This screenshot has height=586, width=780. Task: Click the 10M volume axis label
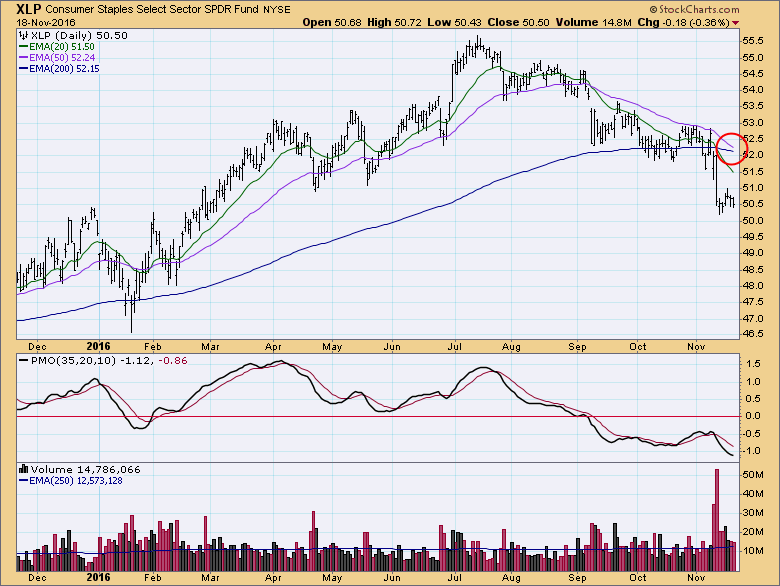click(753, 551)
